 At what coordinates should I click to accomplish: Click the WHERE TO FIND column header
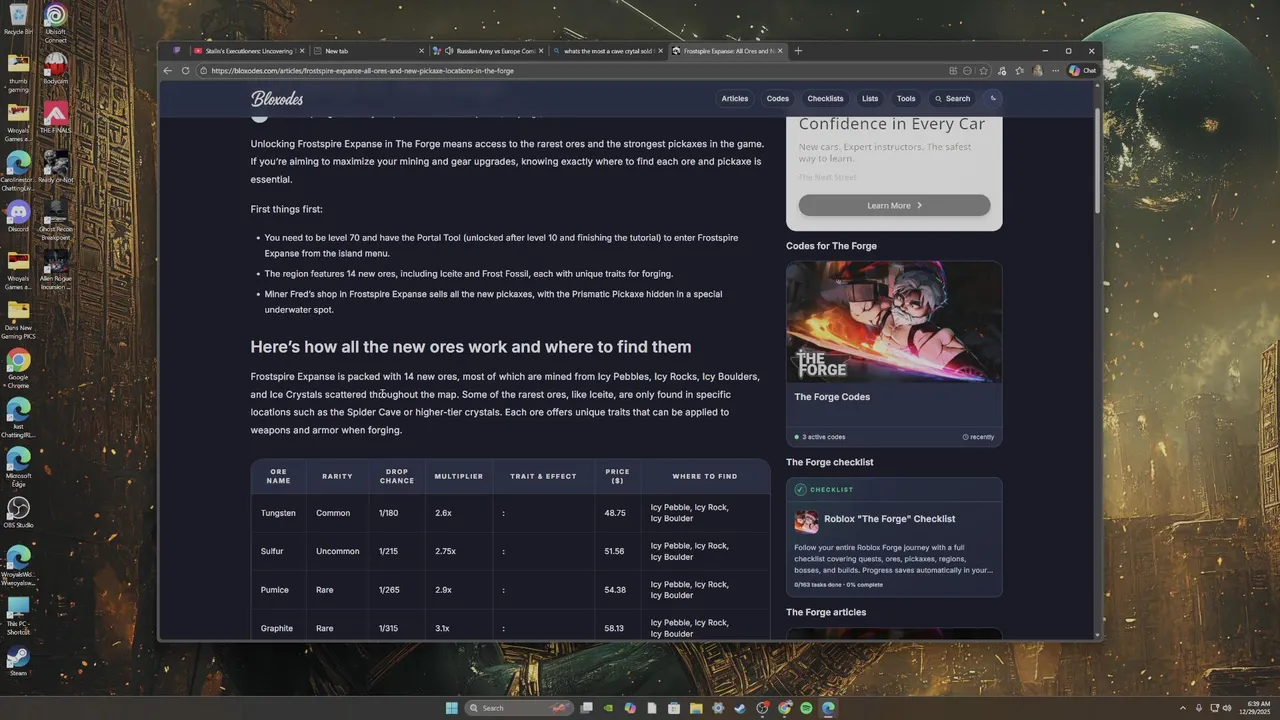coord(705,476)
